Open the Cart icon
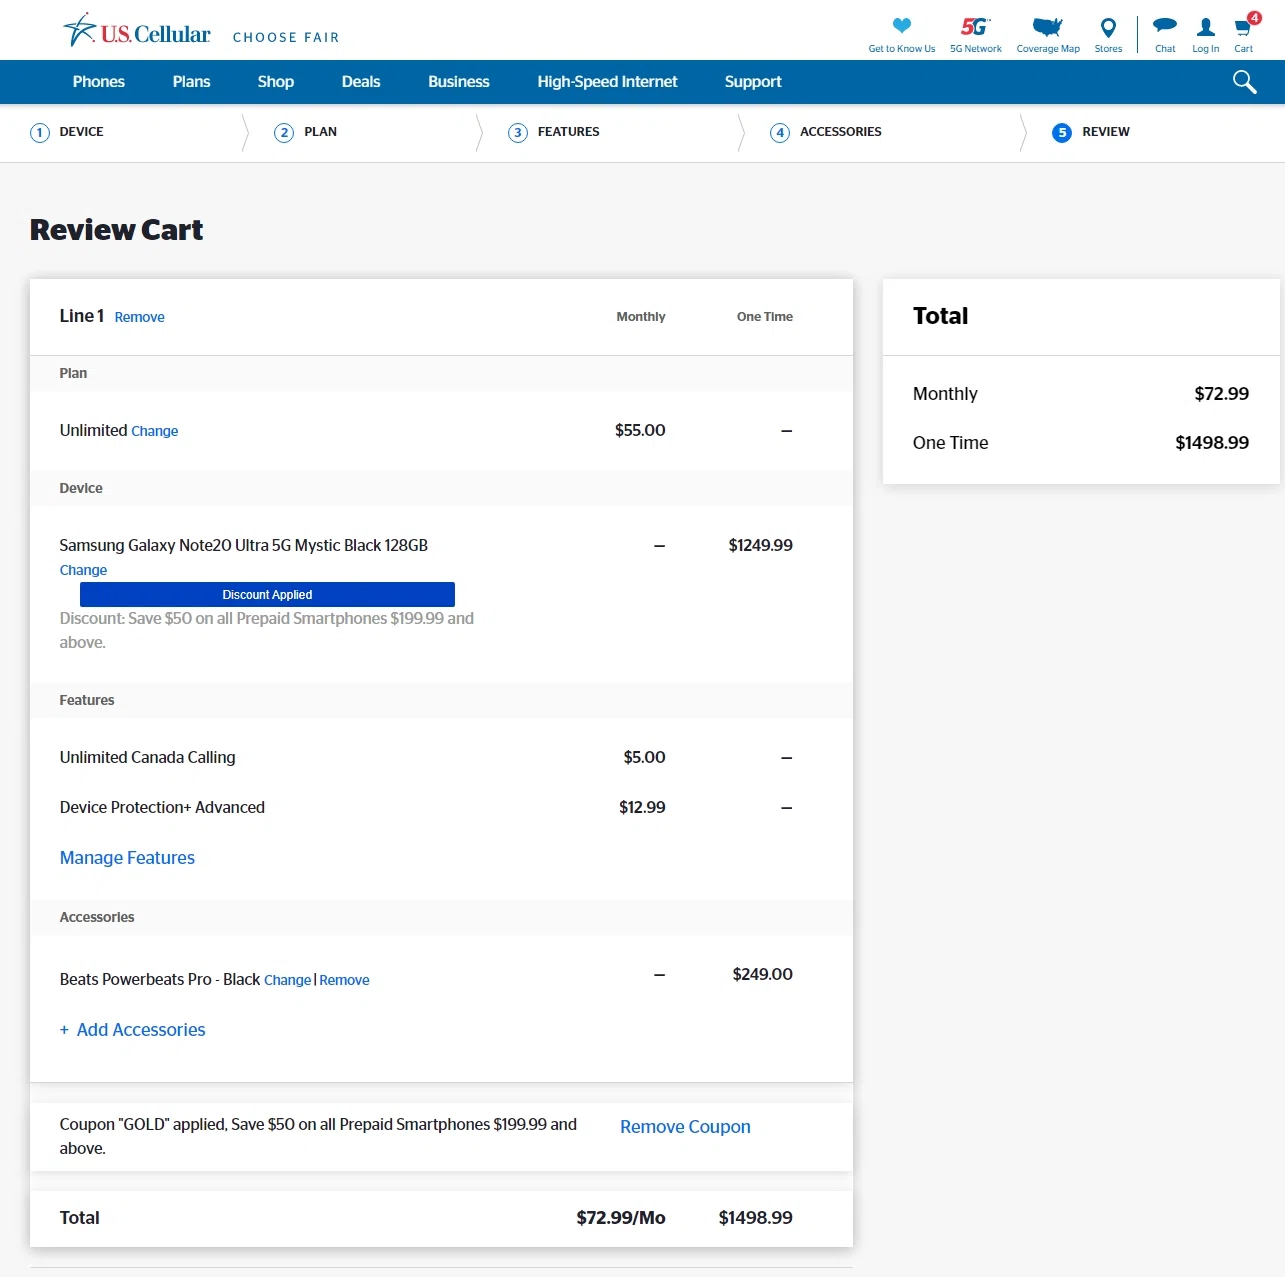Screen dimensions: 1285x1277 pyautogui.click(x=1243, y=27)
